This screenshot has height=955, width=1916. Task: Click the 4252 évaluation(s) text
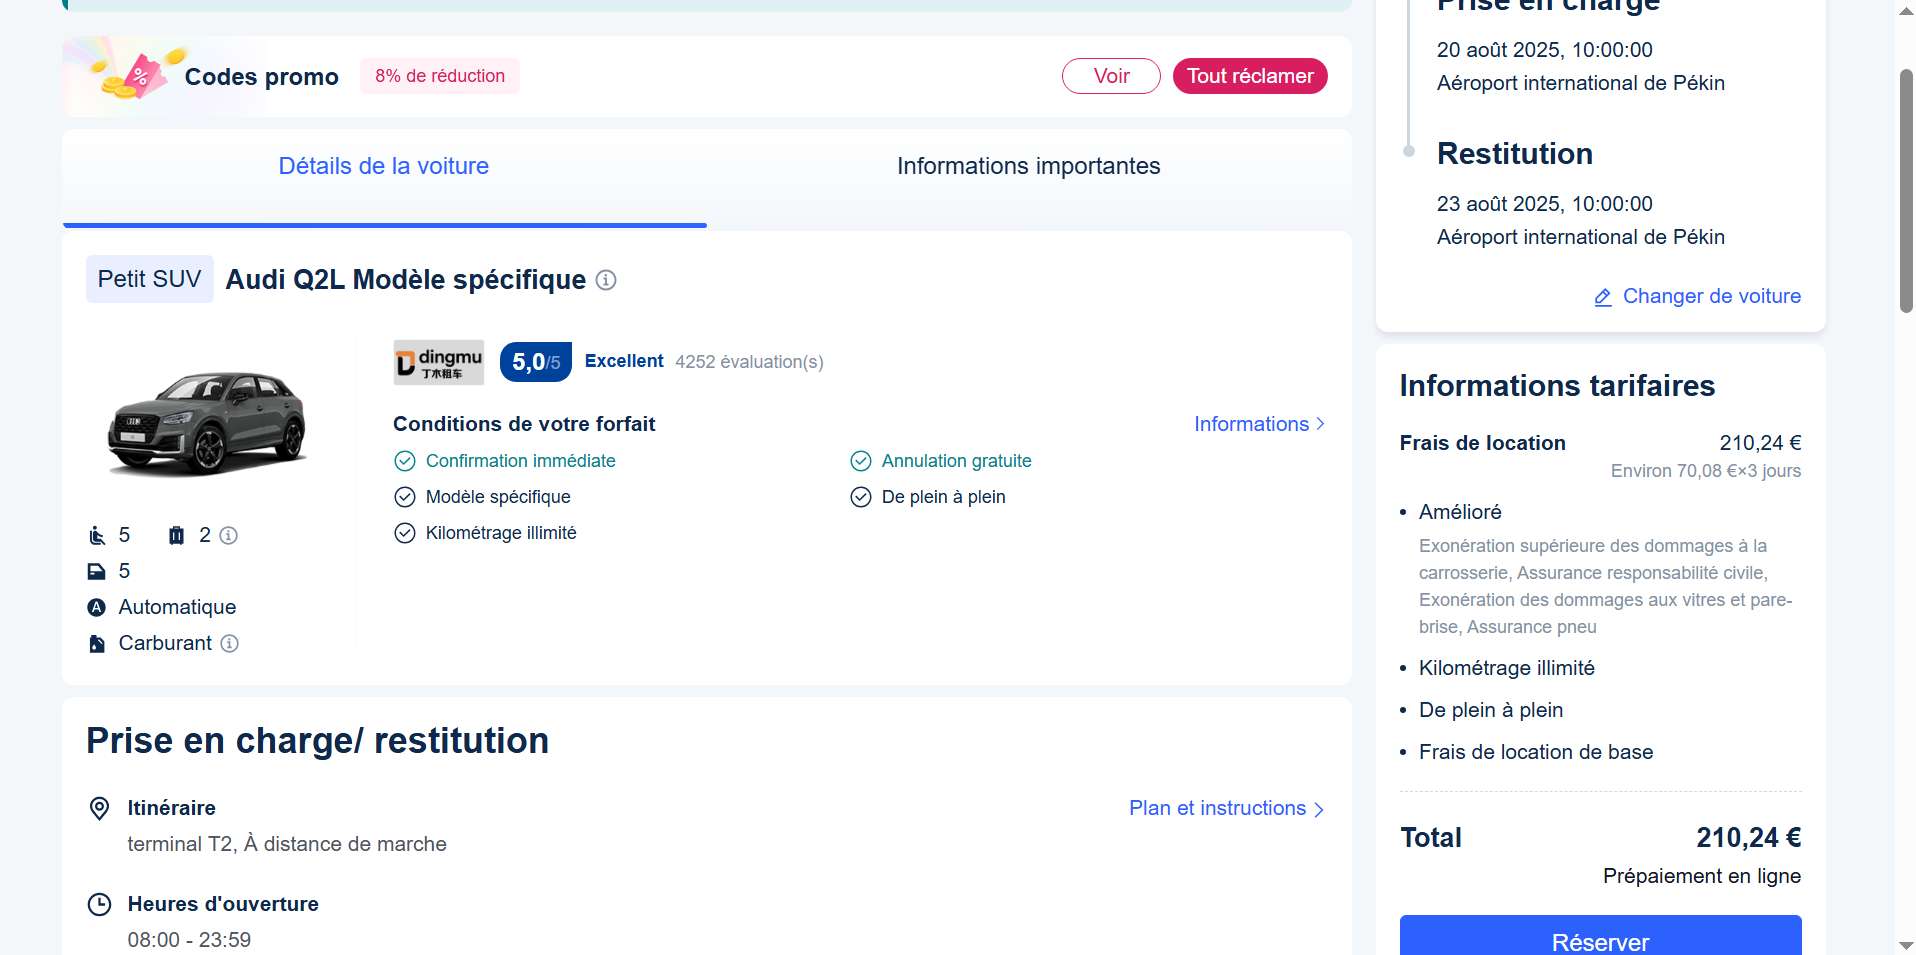749,362
